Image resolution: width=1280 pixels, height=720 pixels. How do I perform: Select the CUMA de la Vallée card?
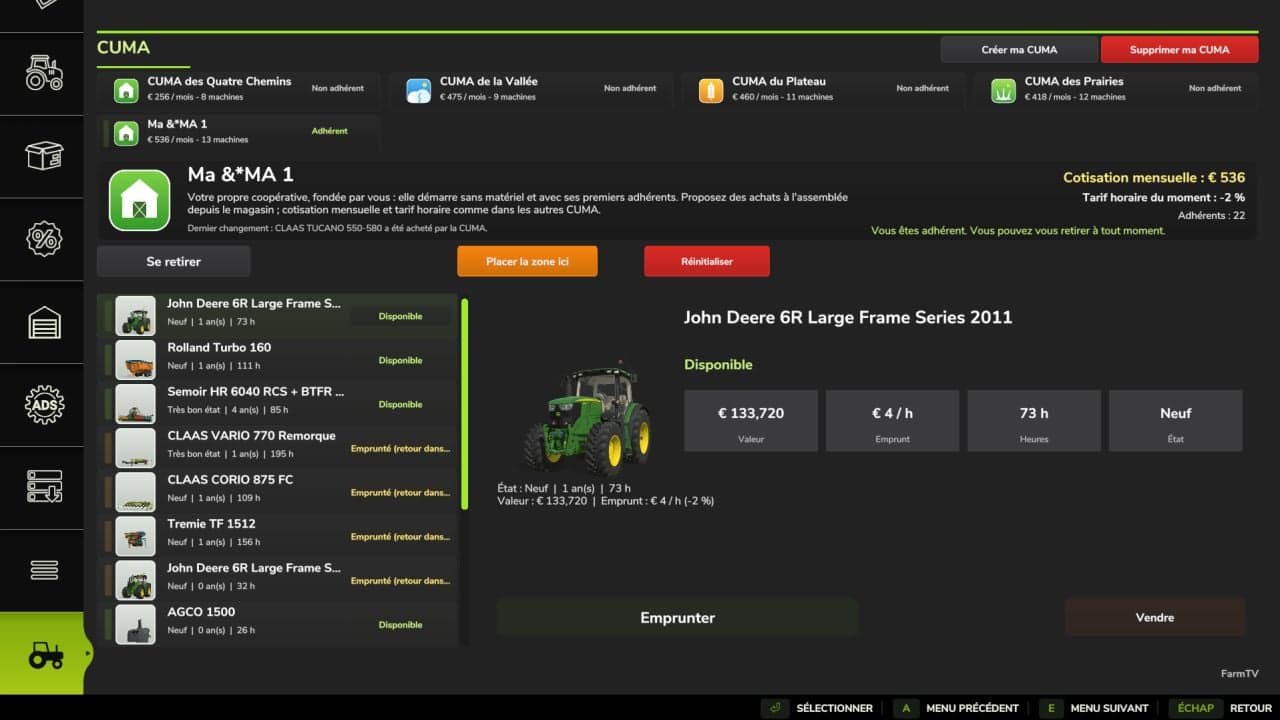click(x=531, y=89)
